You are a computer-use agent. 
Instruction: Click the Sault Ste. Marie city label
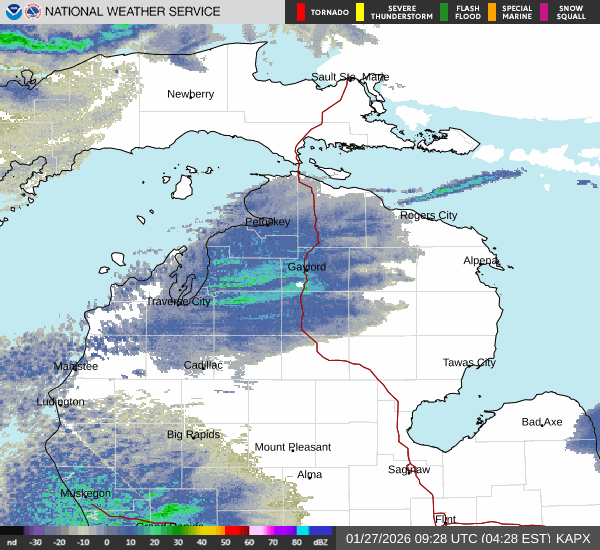pos(349,77)
